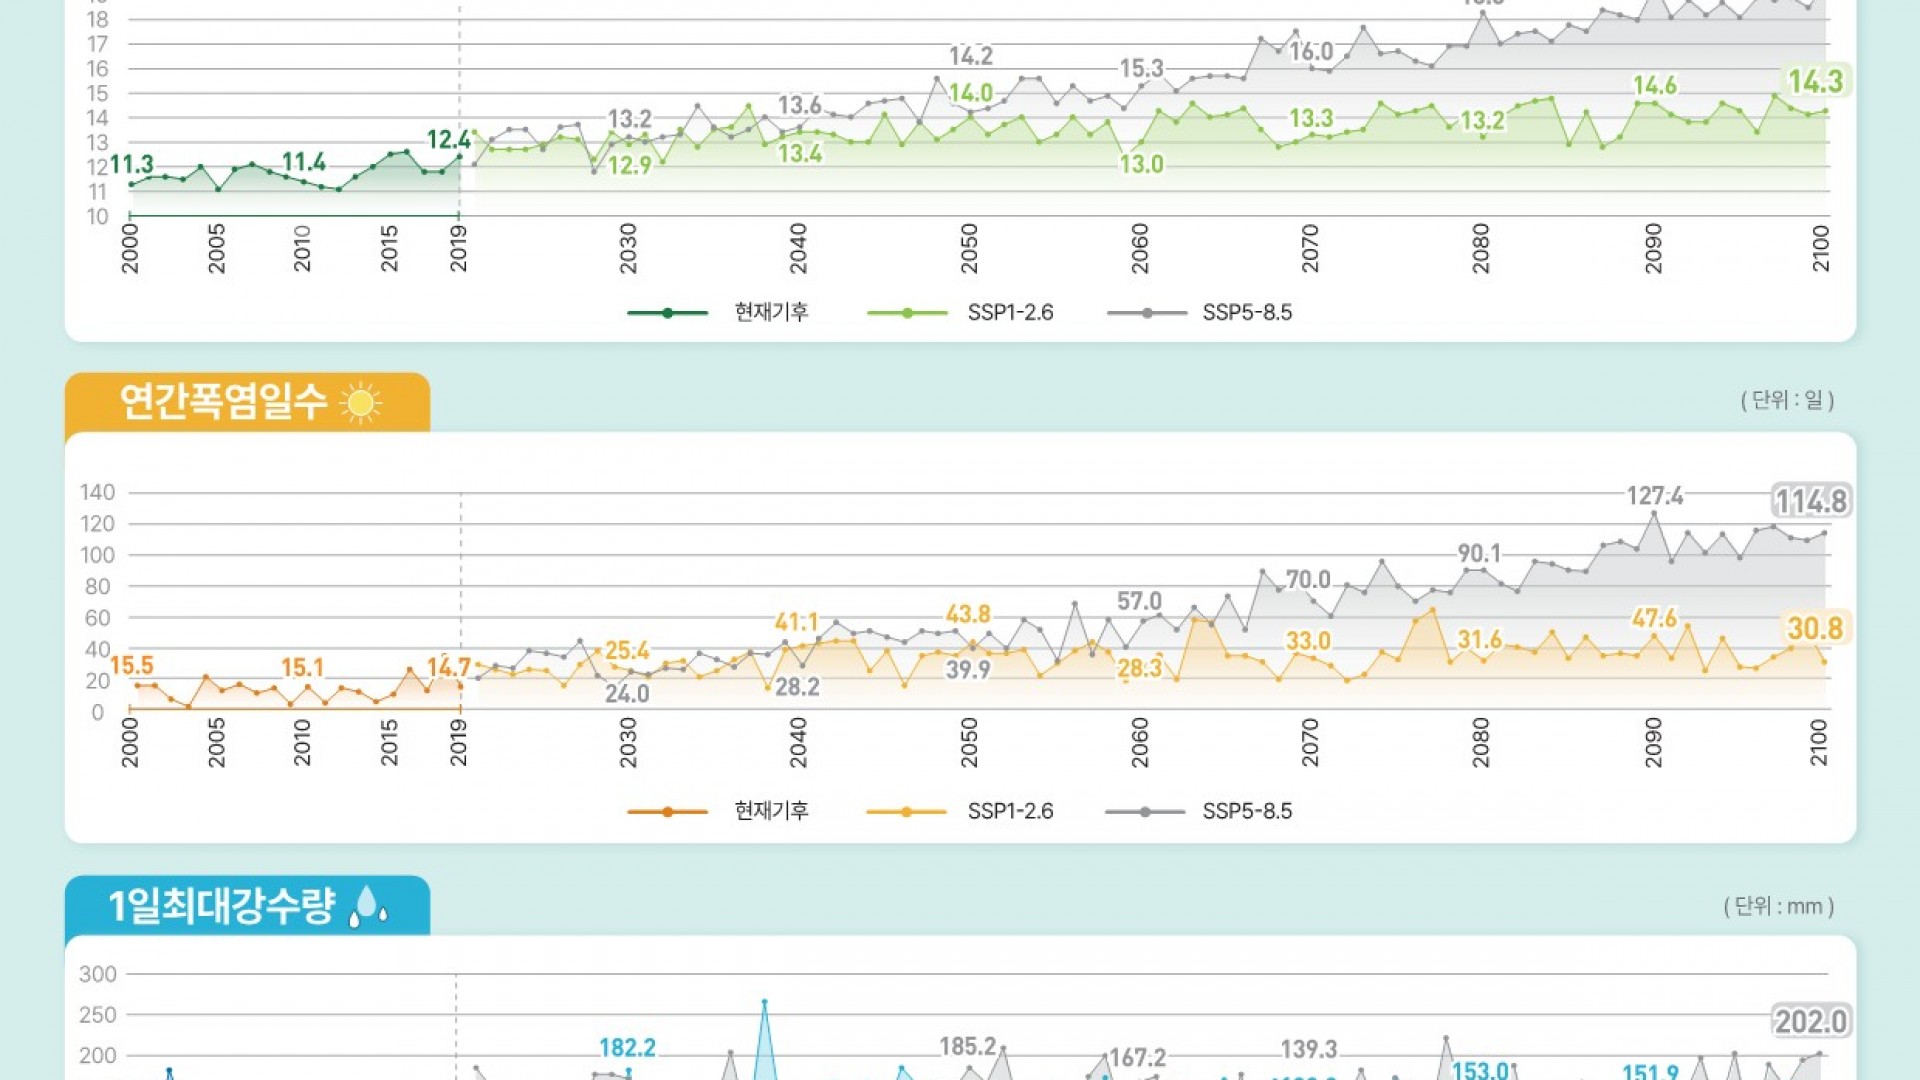Click the 202.0 gray value badge

1811,1021
